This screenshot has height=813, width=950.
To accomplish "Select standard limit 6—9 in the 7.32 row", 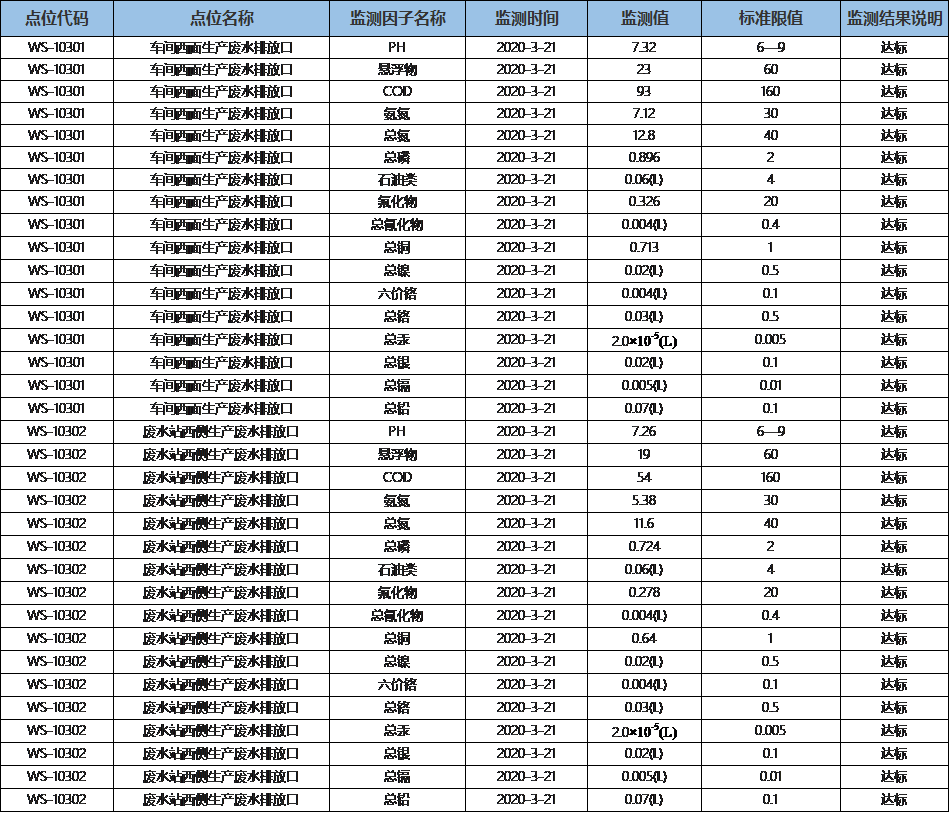I will point(771,47).
